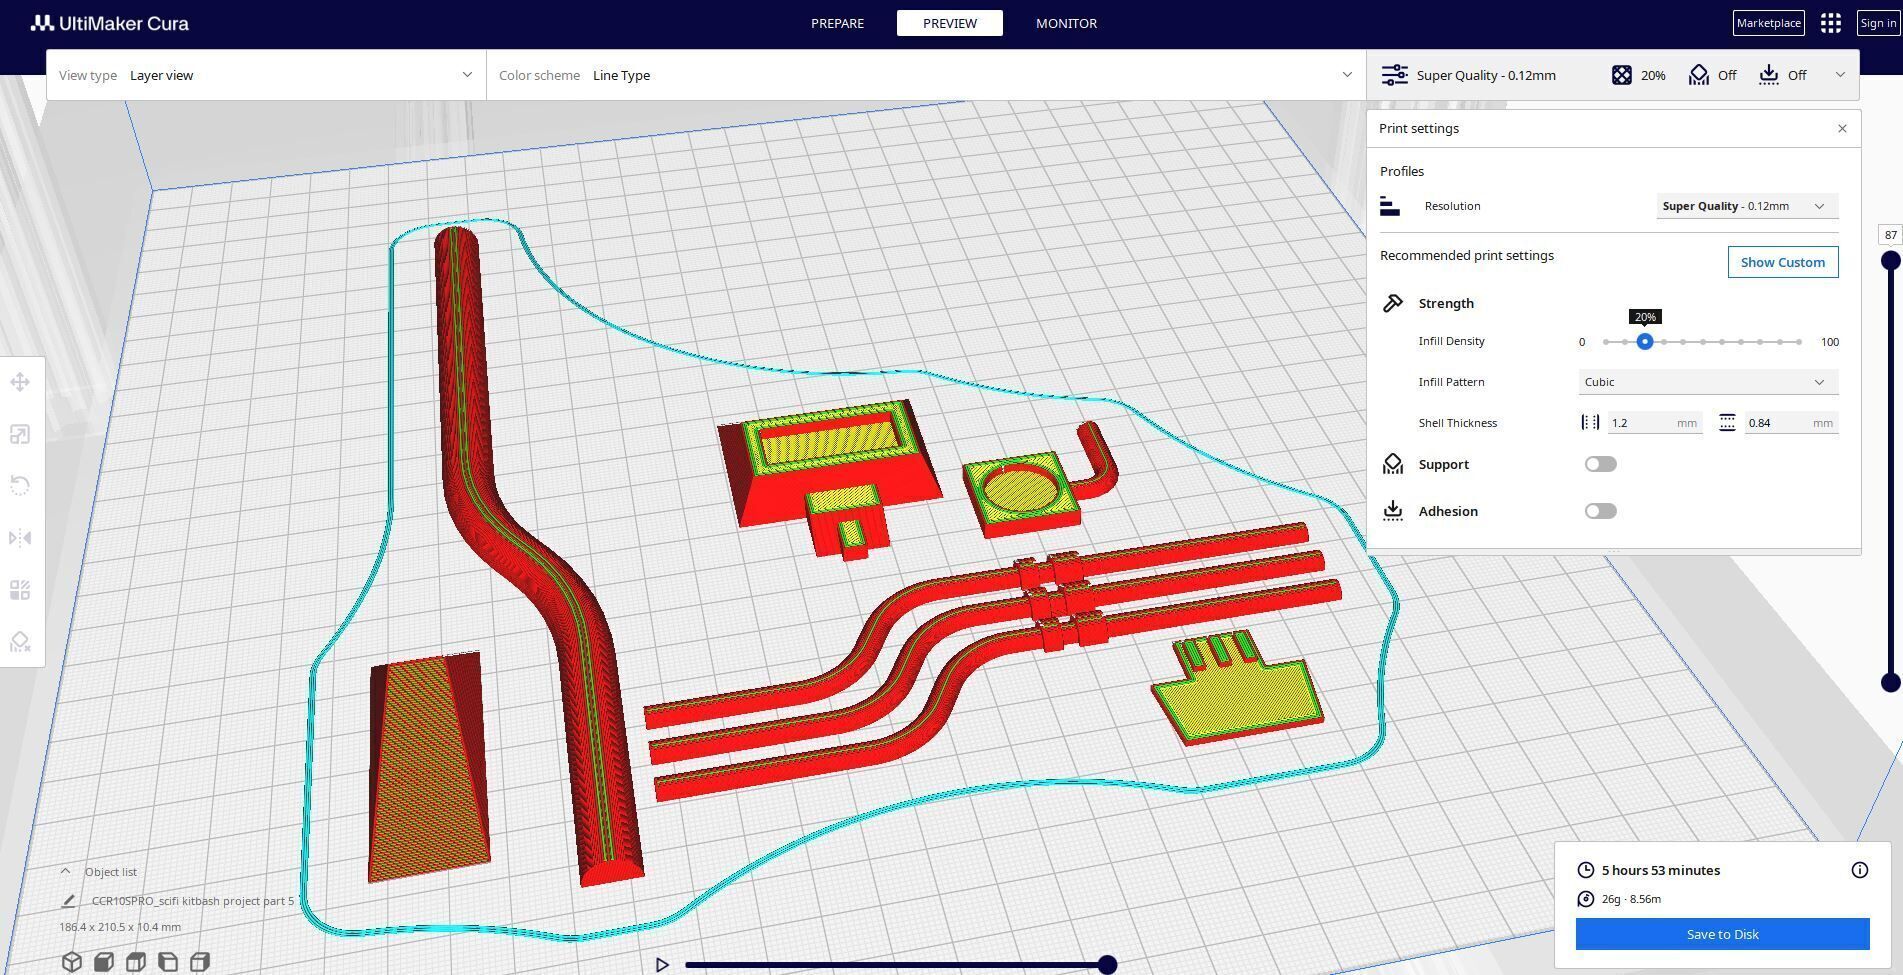Toggle the Support switch on
The width and height of the screenshot is (1903, 975).
pyautogui.click(x=1600, y=464)
